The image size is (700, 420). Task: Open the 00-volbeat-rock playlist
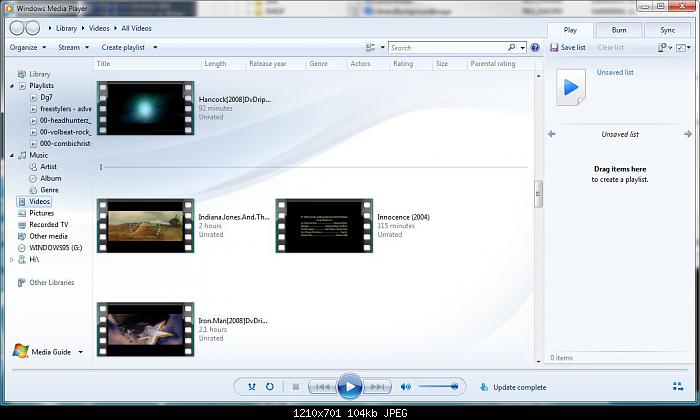65,132
